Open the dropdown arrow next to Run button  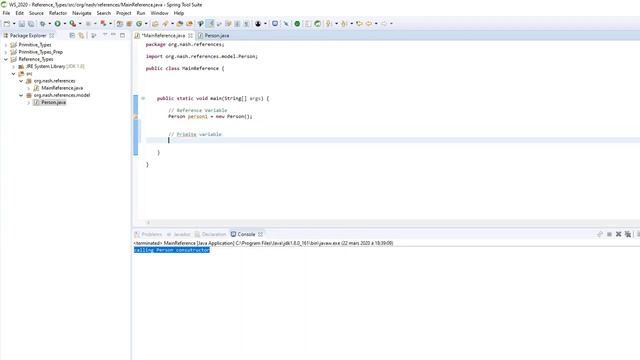(65, 24)
